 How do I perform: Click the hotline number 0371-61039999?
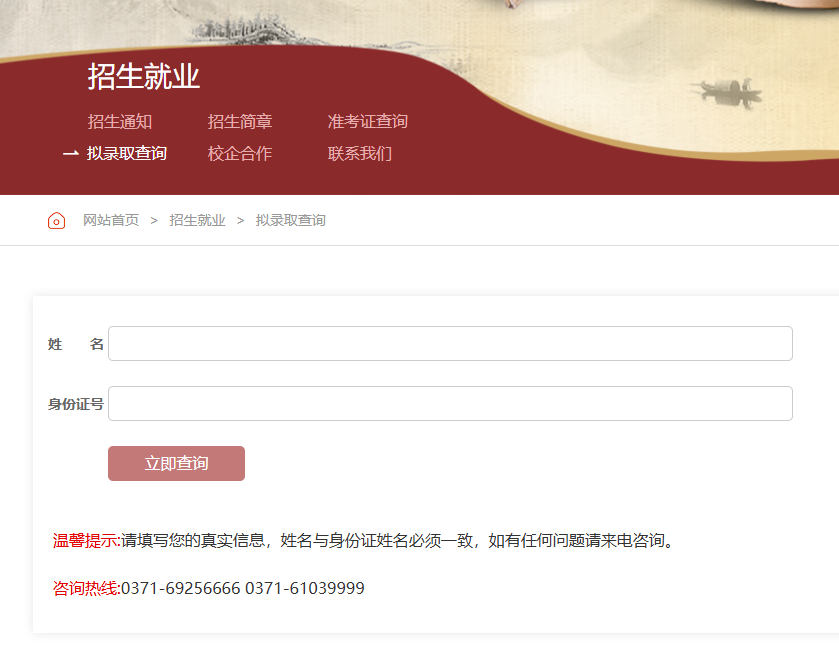point(305,589)
